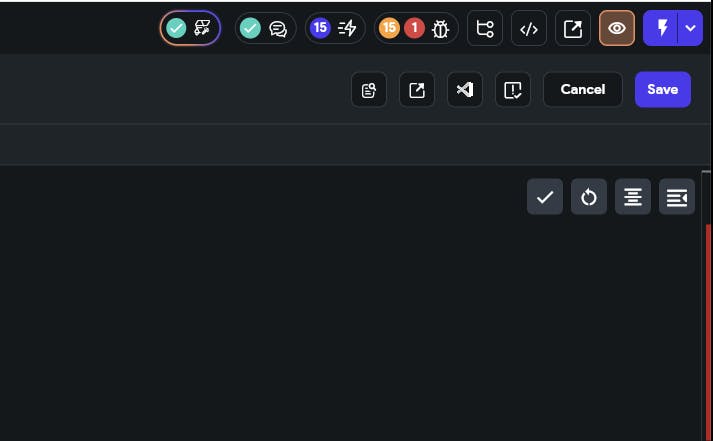Open the actions pill showing 15
Viewport: 713px width, 441px height.
click(335, 28)
